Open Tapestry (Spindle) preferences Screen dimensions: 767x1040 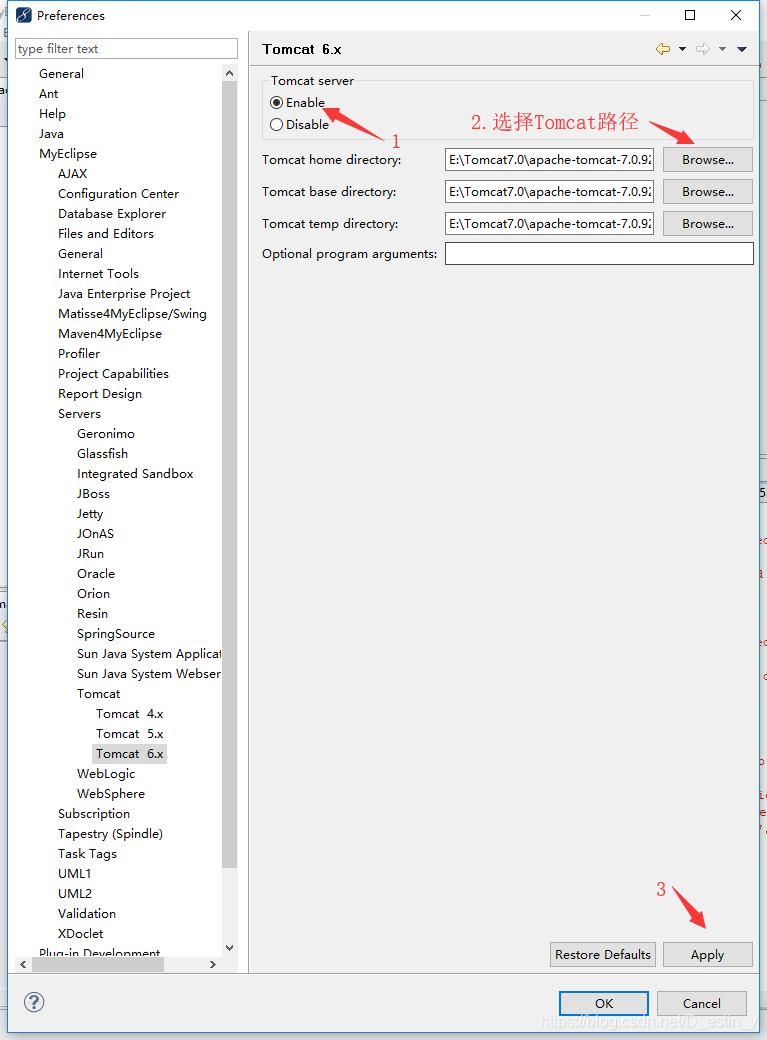pyautogui.click(x=110, y=834)
